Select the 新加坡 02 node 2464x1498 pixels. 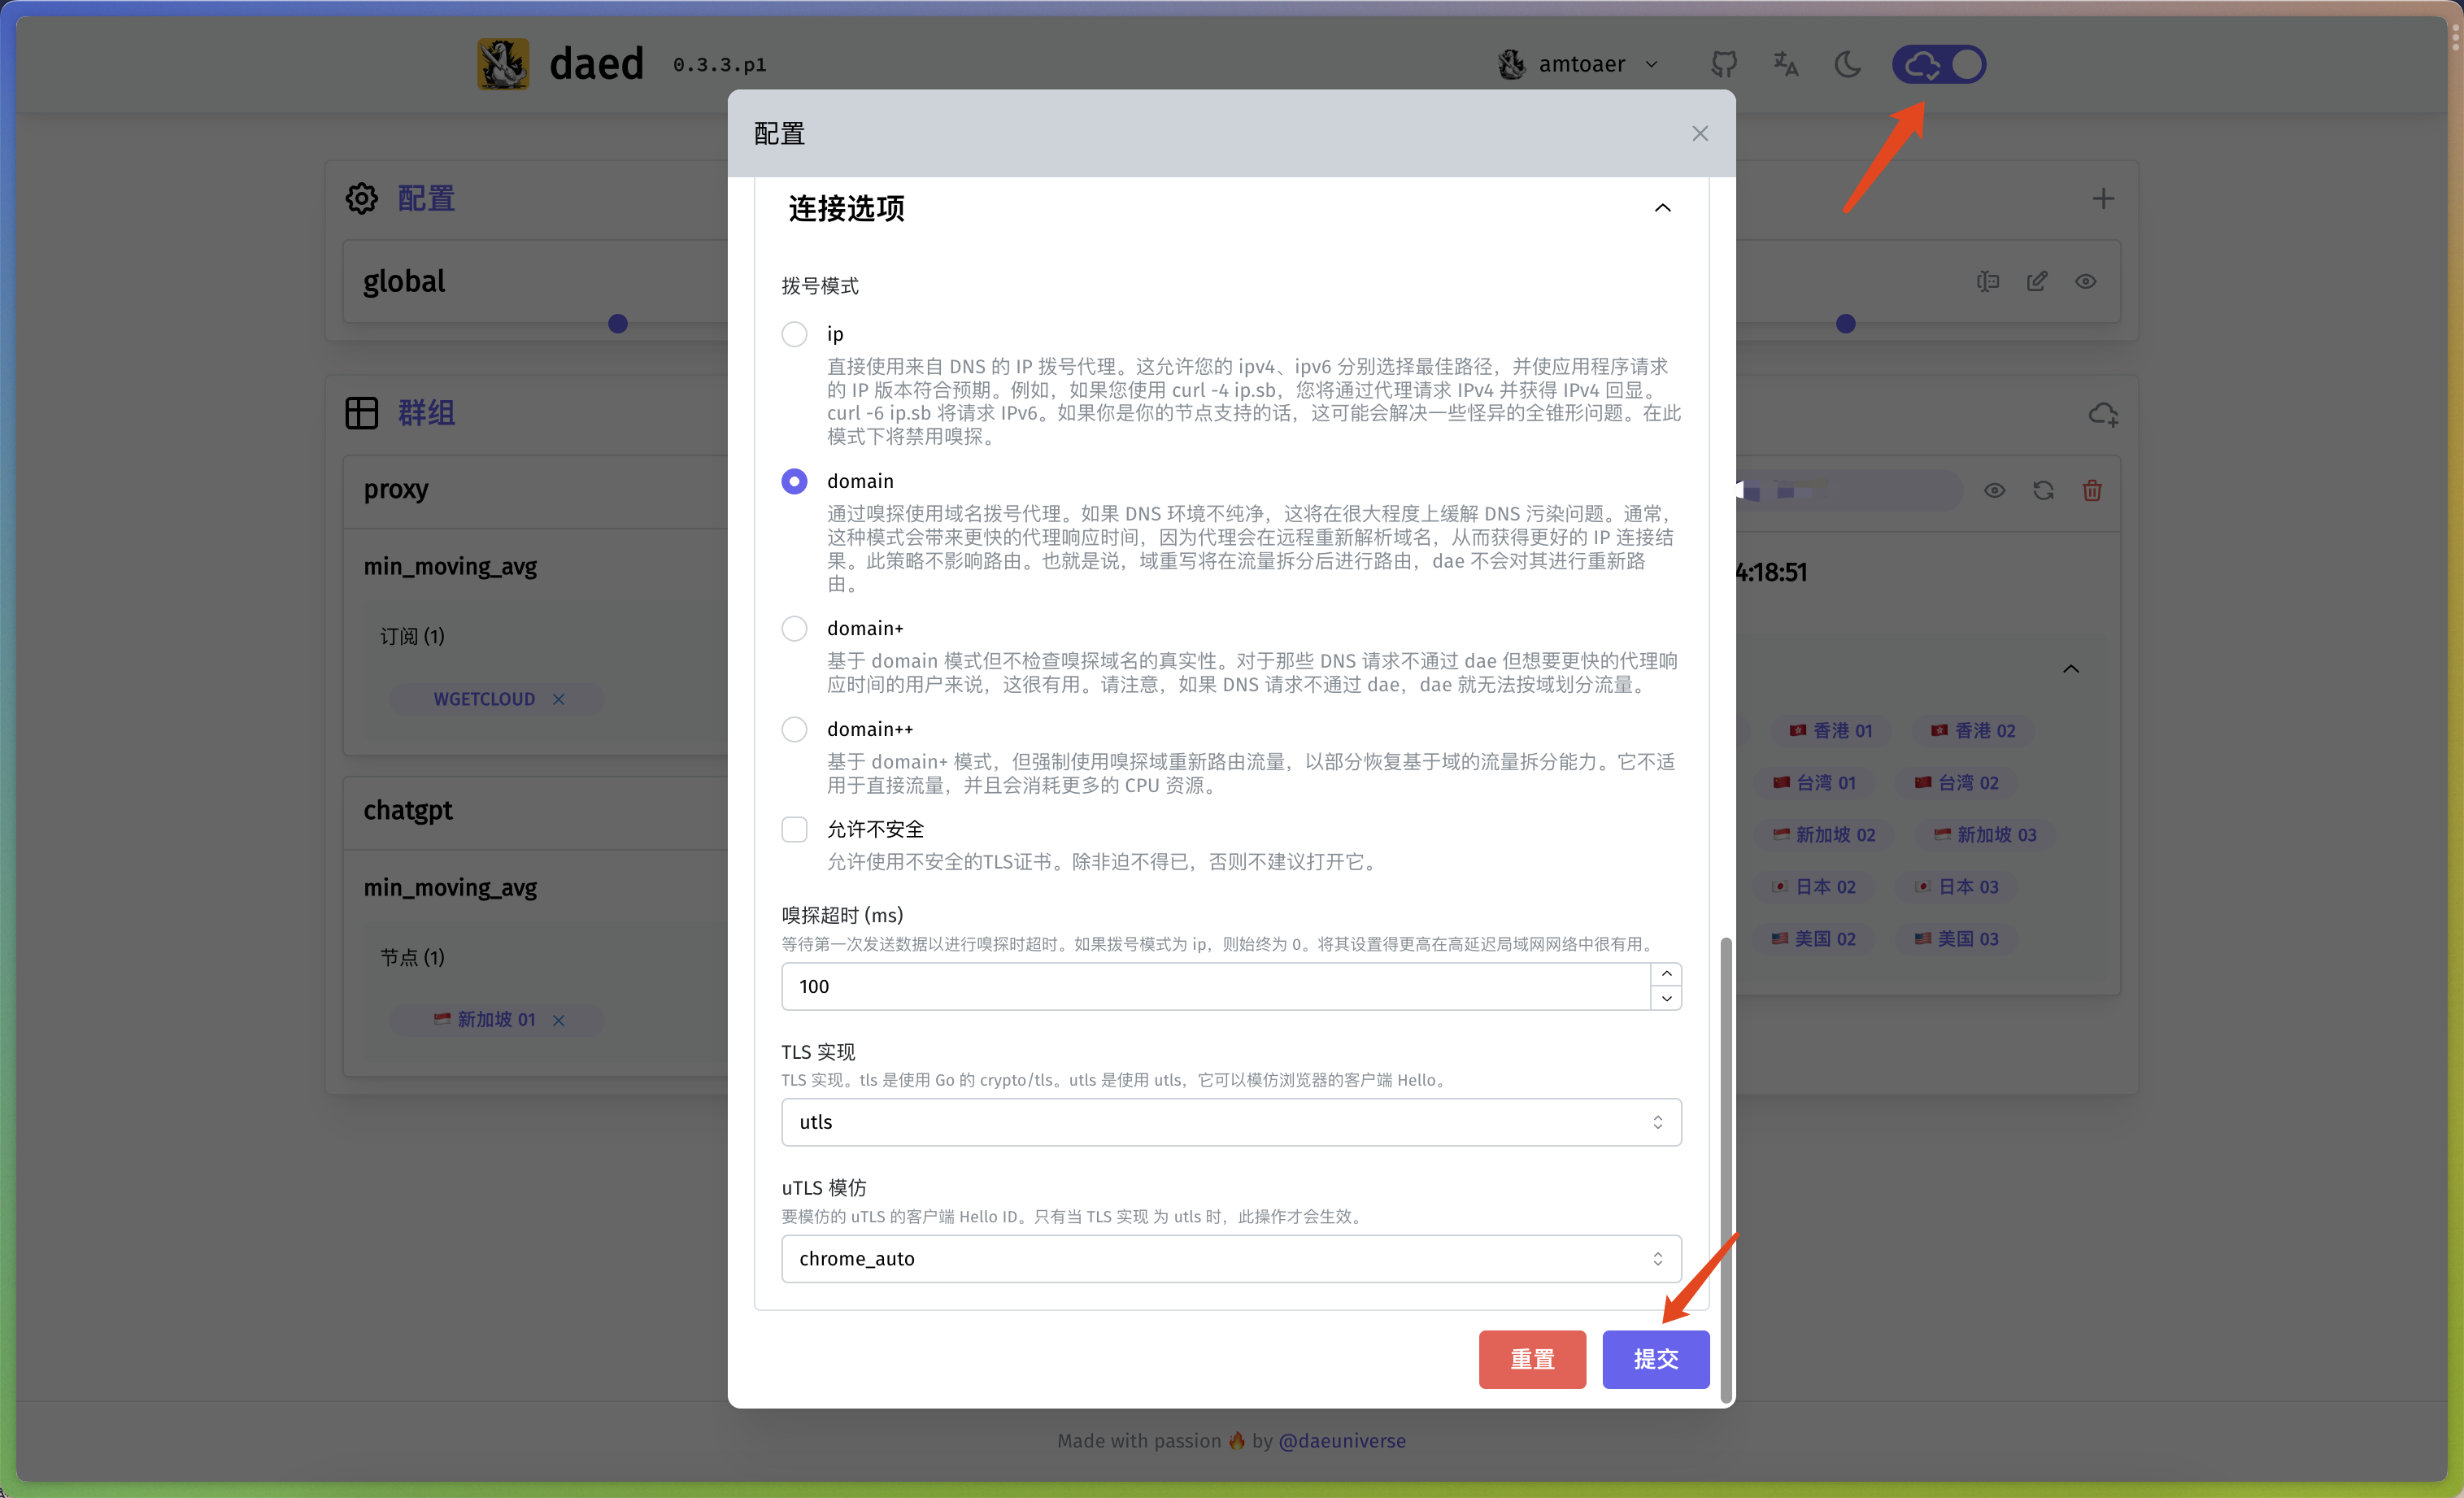(x=1823, y=835)
